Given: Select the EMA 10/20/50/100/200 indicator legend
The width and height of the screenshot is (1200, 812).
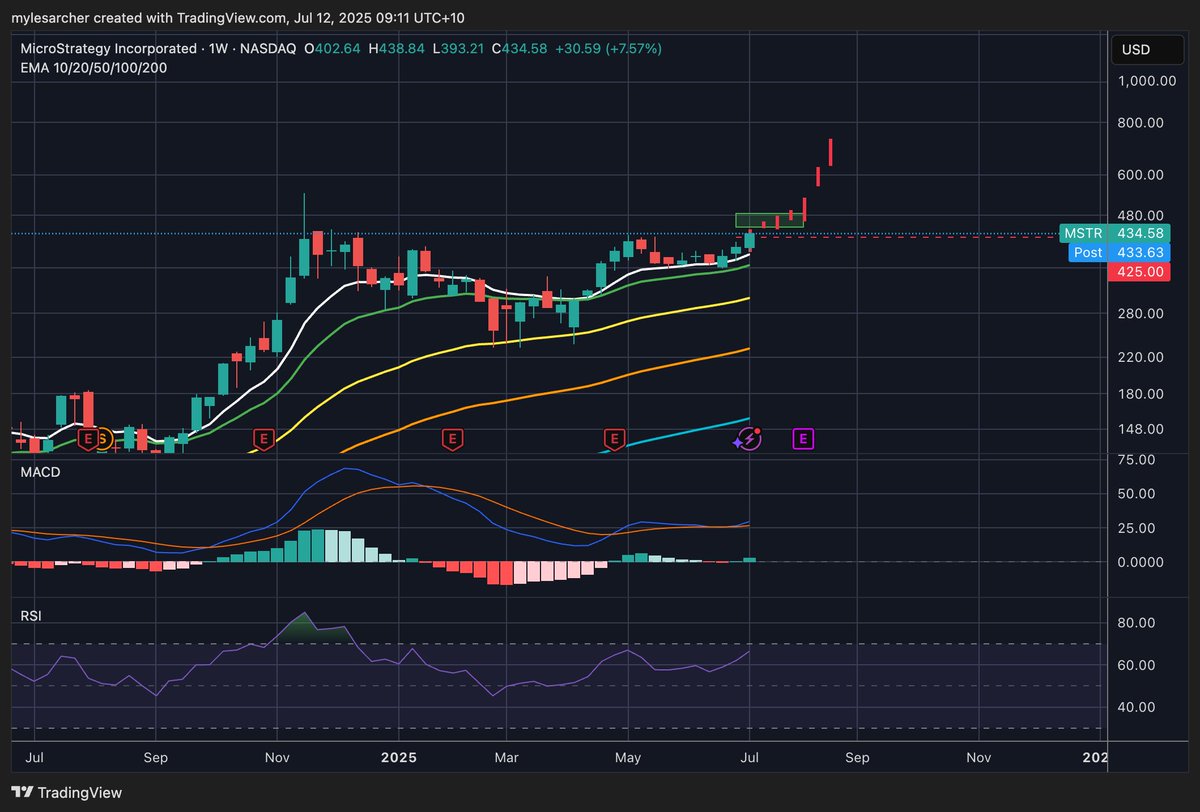Looking at the screenshot, I should pyautogui.click(x=94, y=68).
